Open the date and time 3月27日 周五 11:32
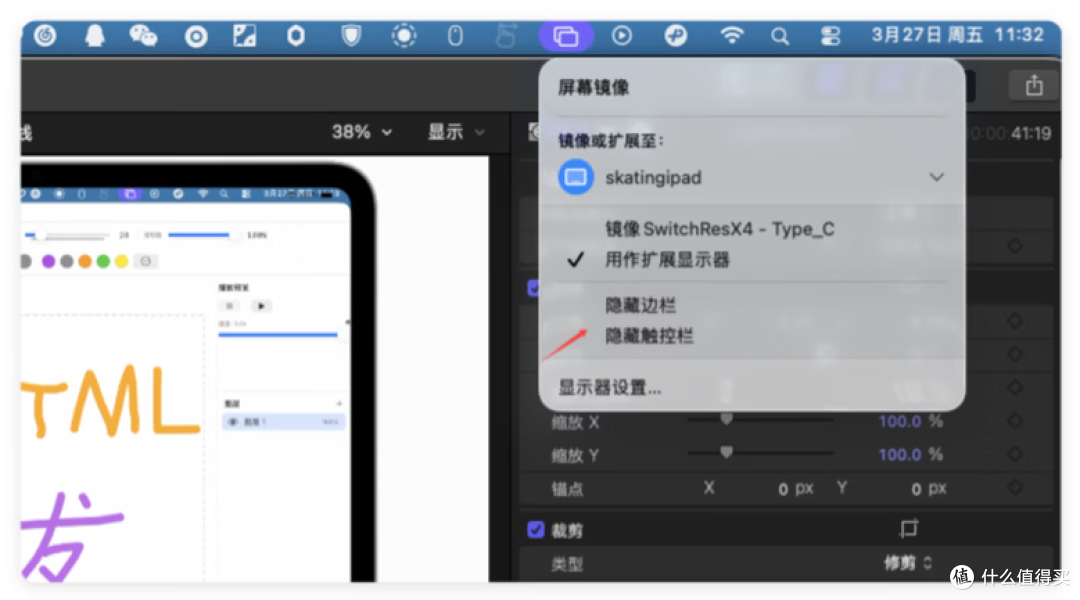 957,34
